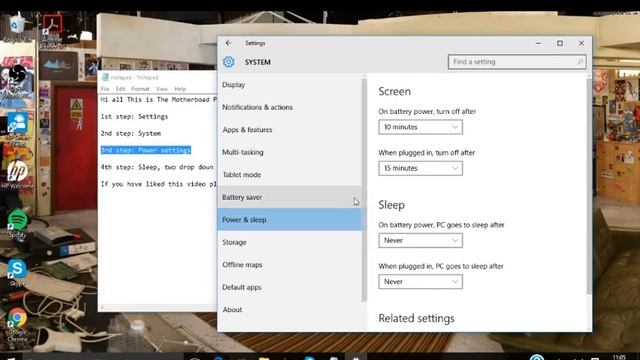
Task: Open Notepad's Help menu
Action: 180,89
